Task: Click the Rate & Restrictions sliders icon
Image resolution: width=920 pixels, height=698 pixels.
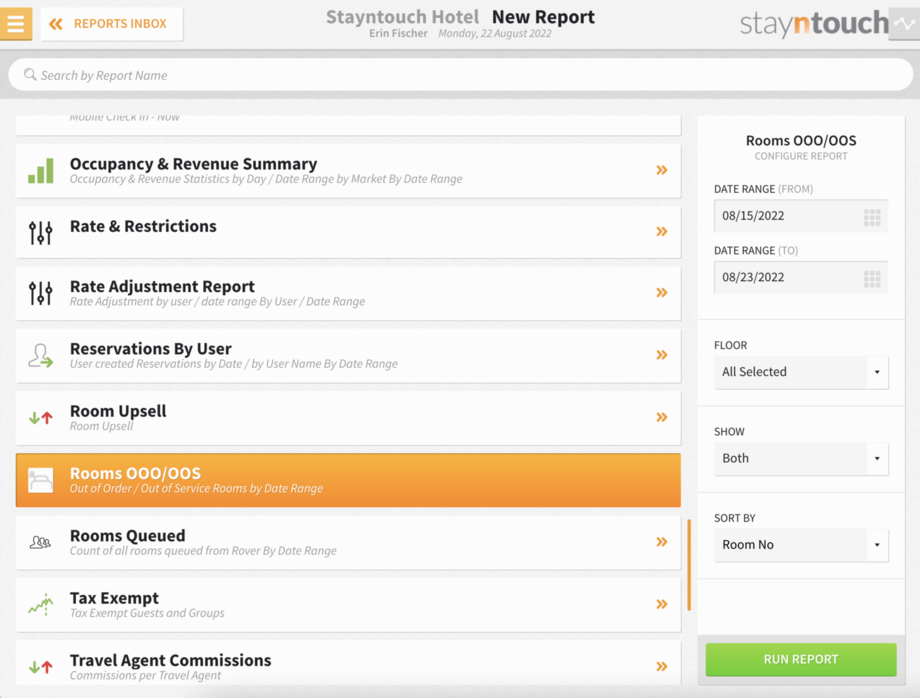Action: 40,232
